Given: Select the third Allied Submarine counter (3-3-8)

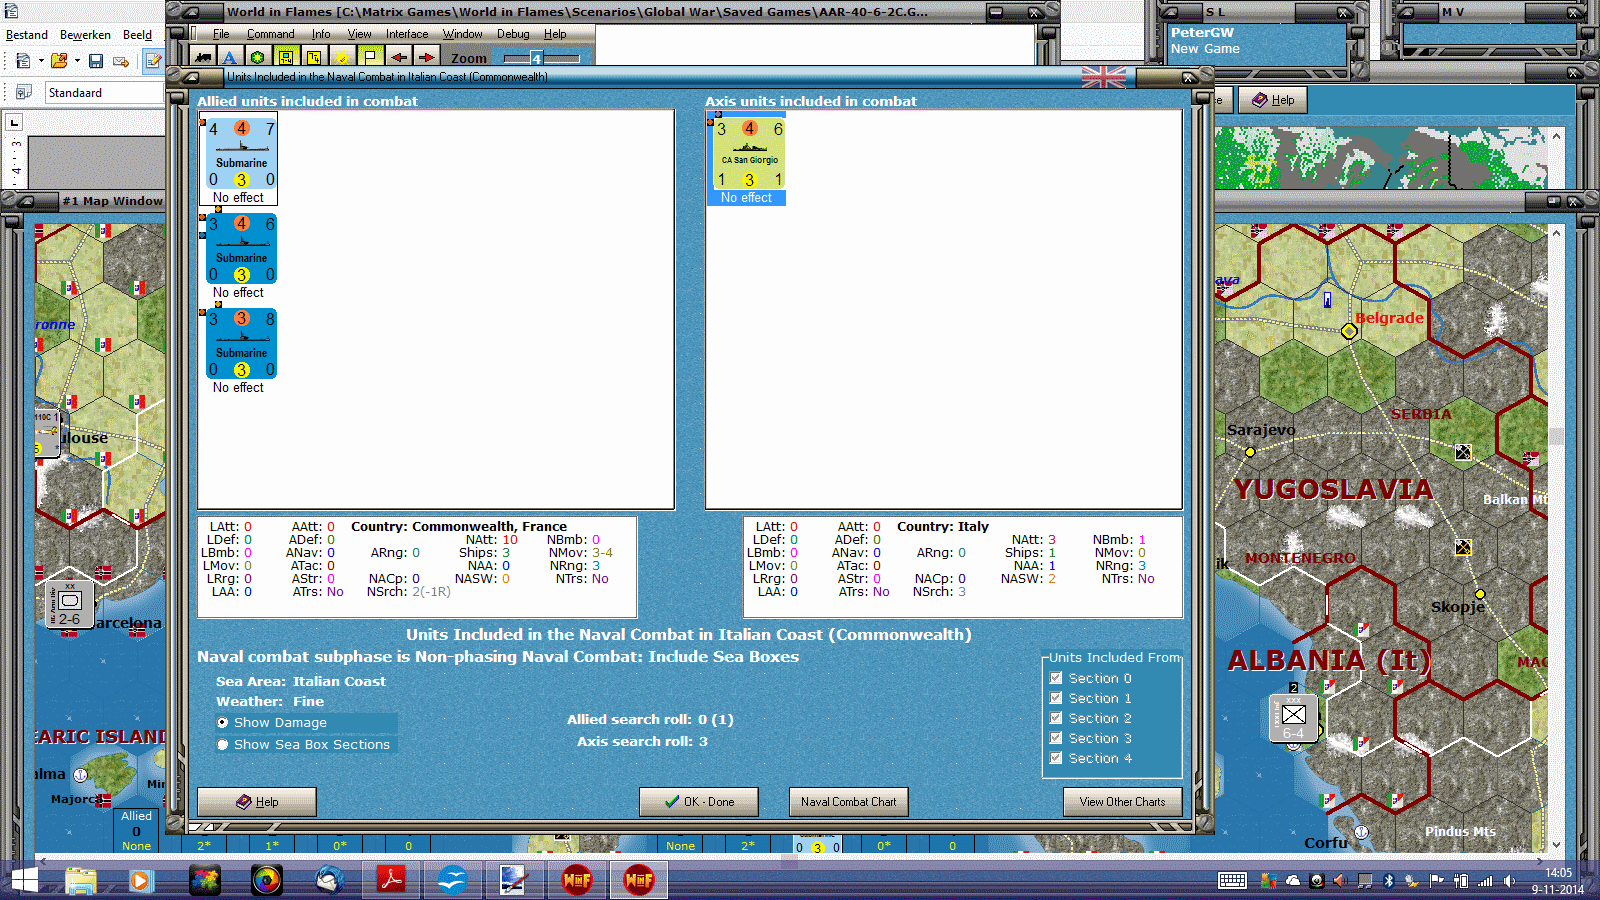Looking at the screenshot, I should tap(241, 344).
